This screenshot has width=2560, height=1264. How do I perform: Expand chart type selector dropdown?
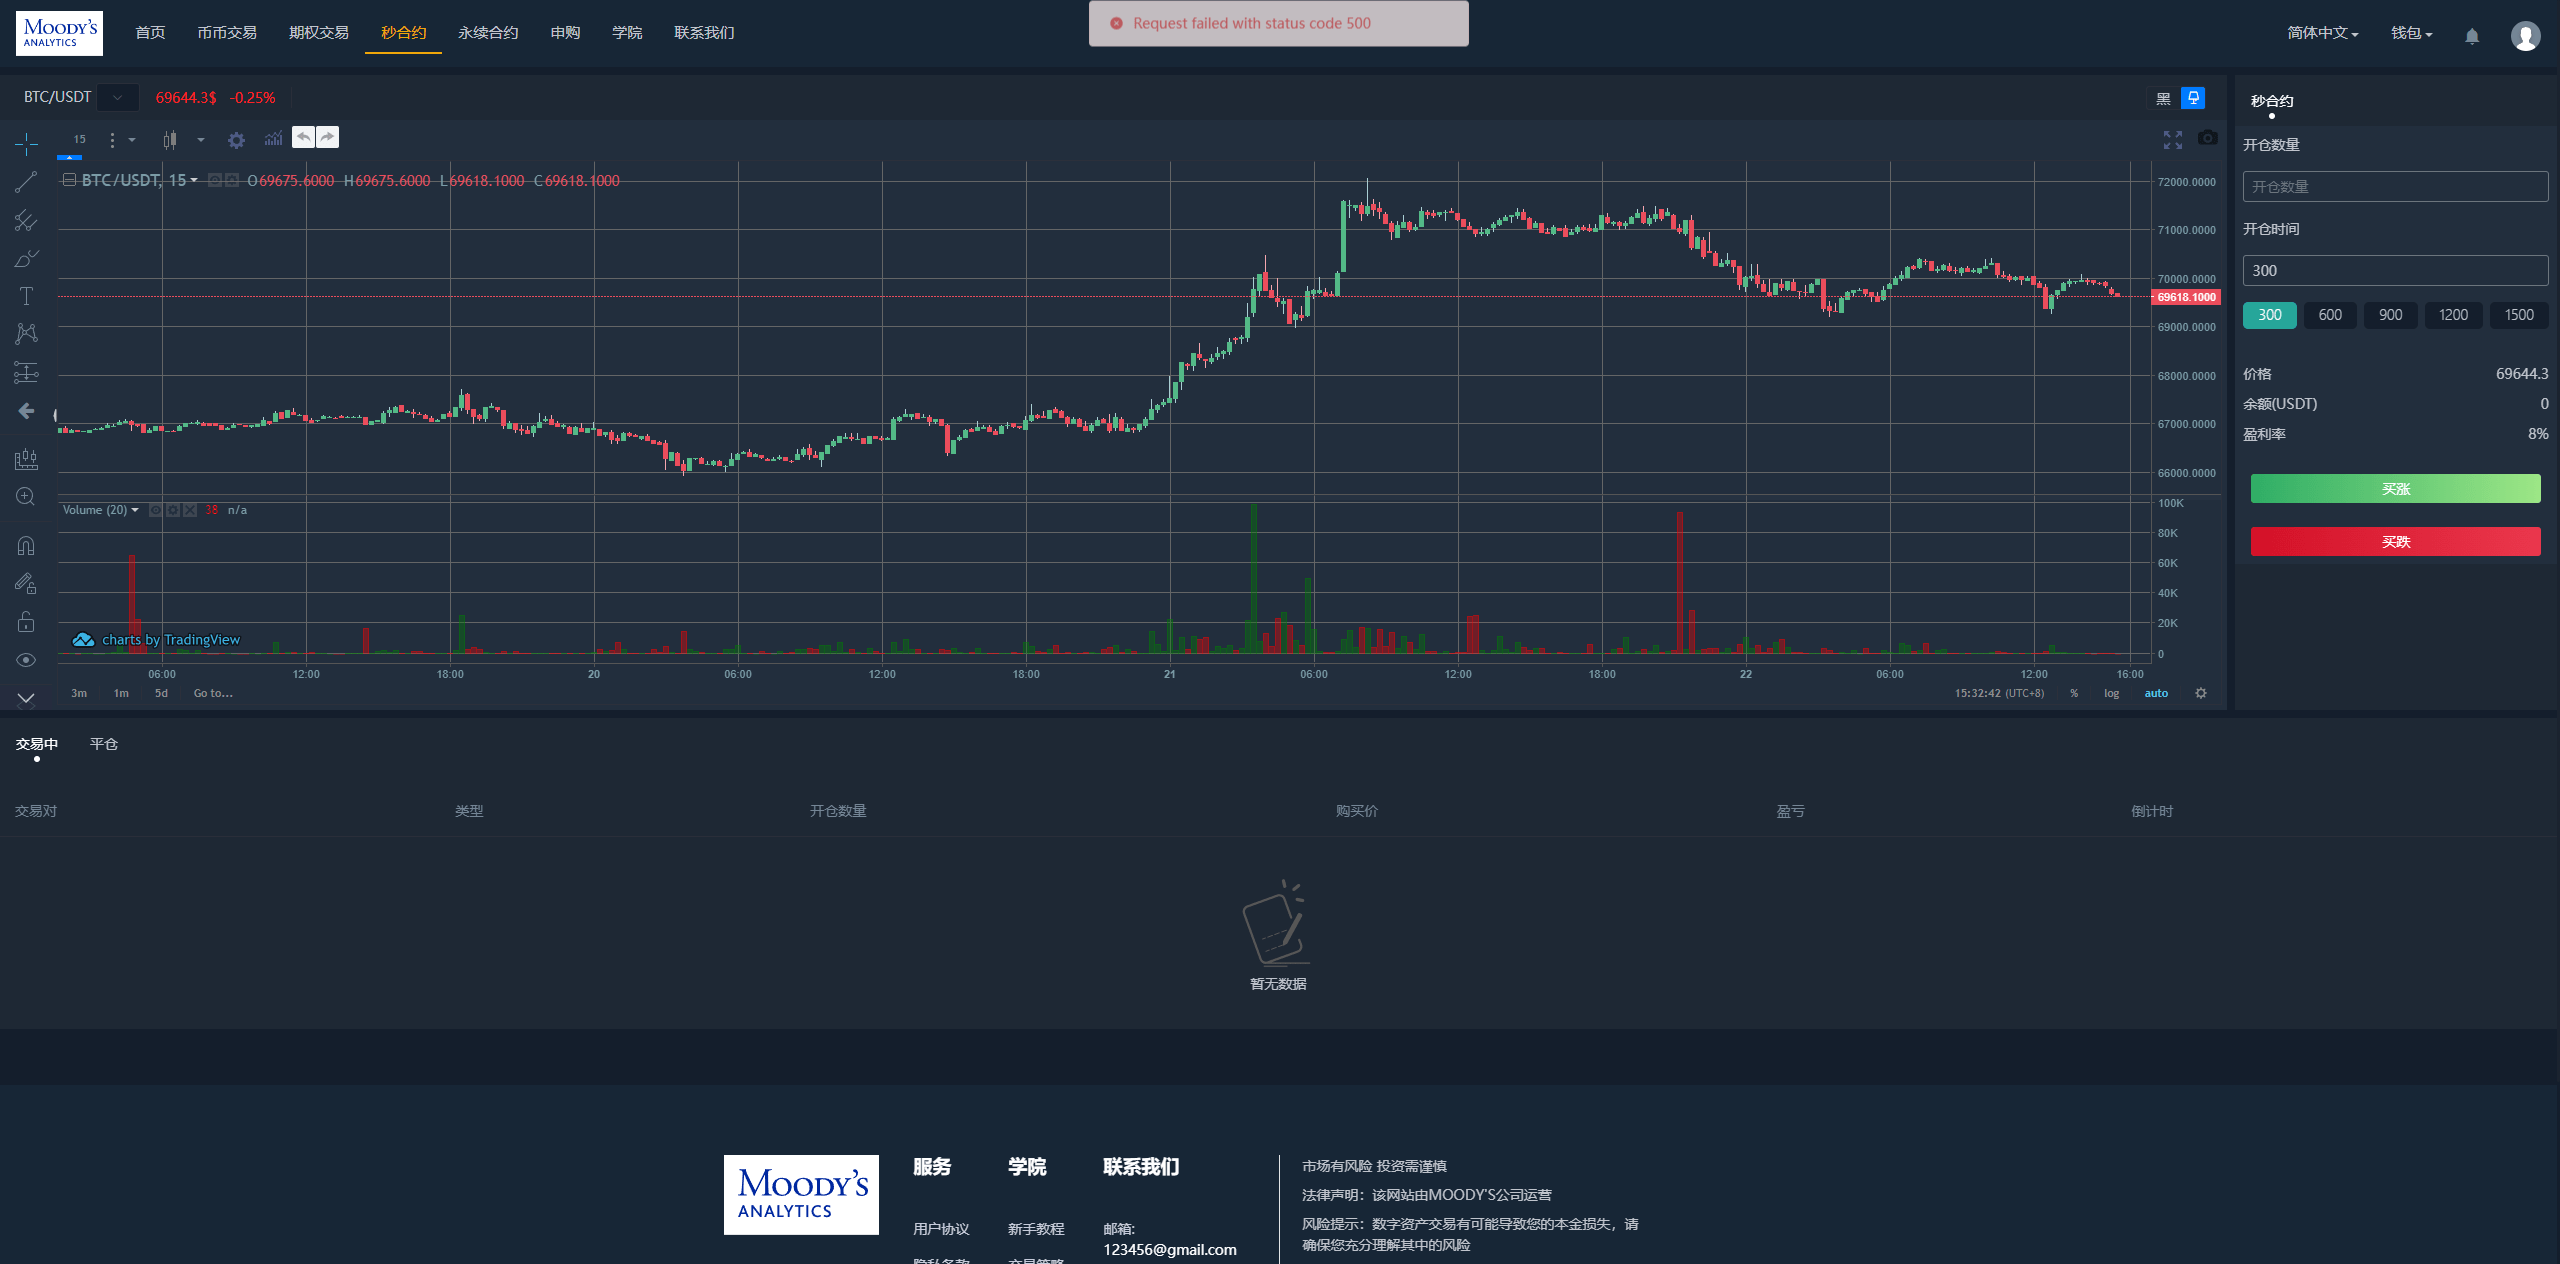tap(198, 139)
